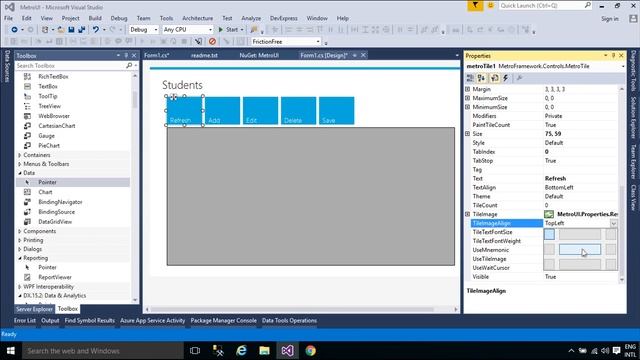Click the red stop-circle toolbar icon
The image size is (640, 360).
point(212,42)
